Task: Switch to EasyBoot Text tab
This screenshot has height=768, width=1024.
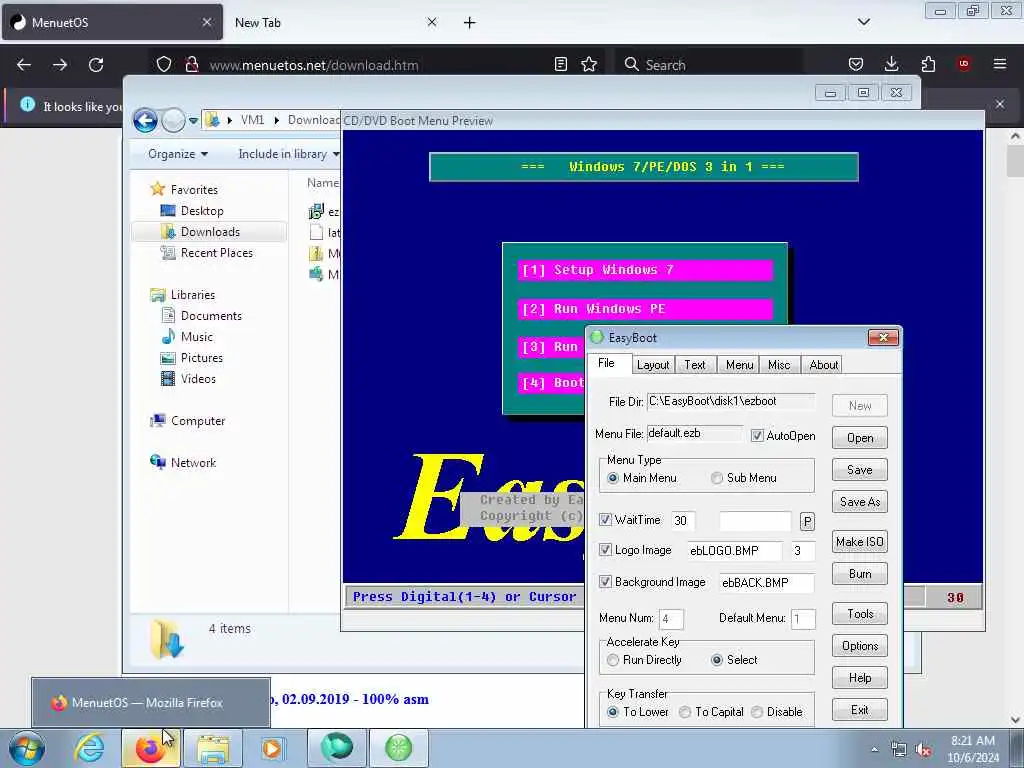Action: point(694,365)
